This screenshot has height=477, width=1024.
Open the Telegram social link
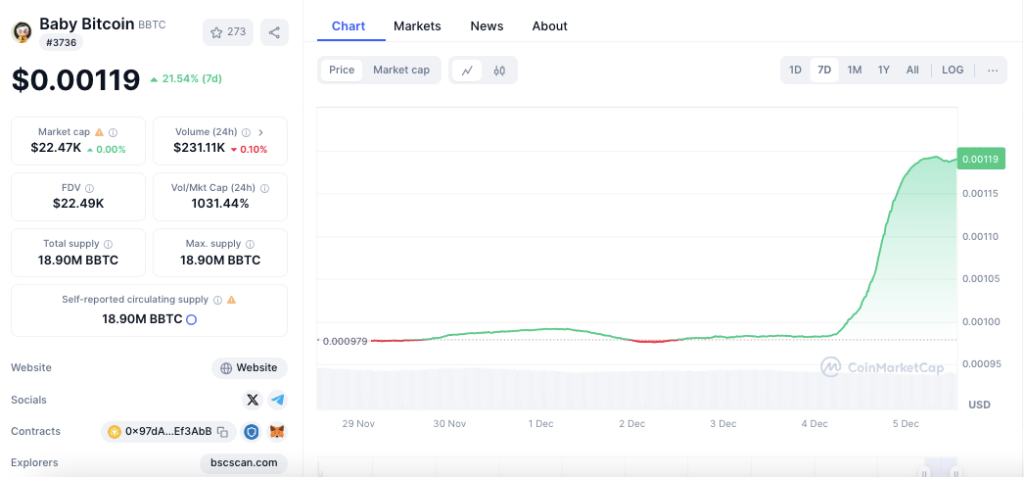click(277, 400)
